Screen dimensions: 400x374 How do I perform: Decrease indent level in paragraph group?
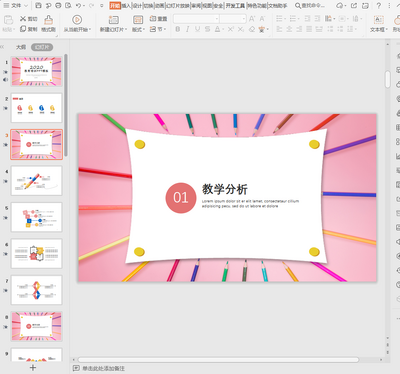(x=307, y=19)
